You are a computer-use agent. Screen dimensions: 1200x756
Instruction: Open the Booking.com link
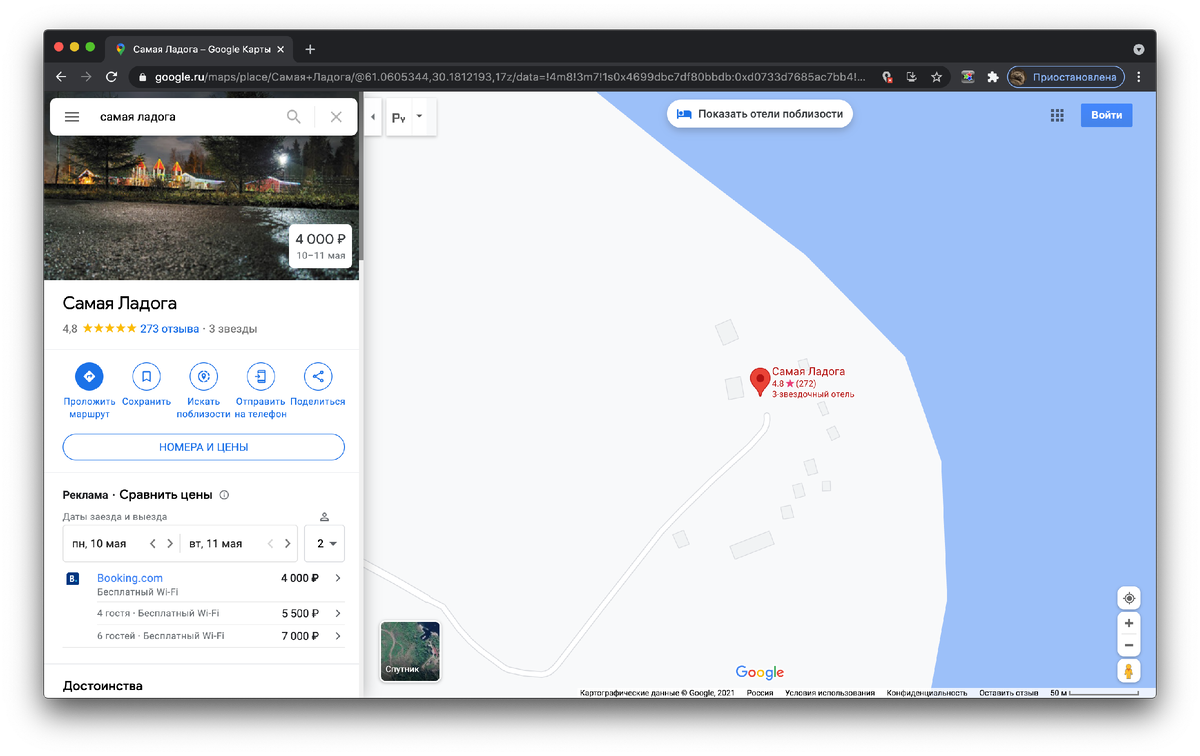tap(130, 578)
